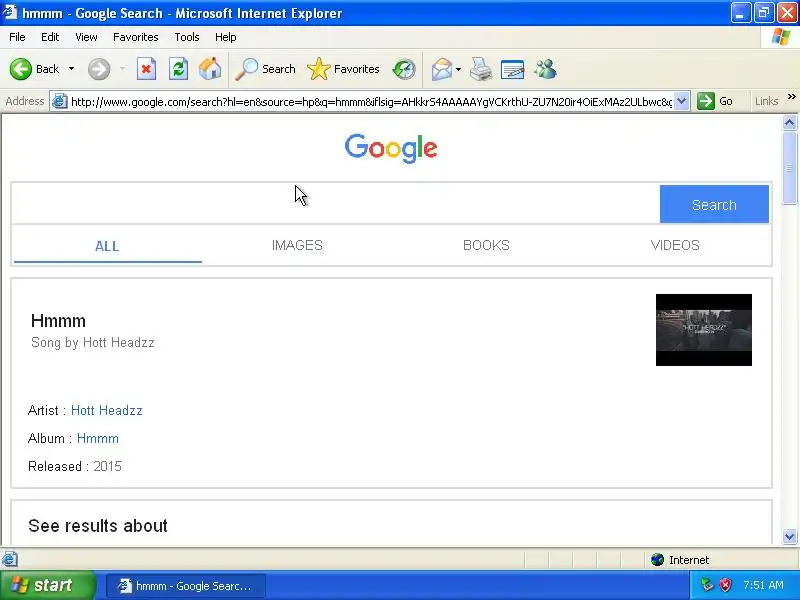Follow the Hmmm album link
800x600 pixels.
click(97, 439)
